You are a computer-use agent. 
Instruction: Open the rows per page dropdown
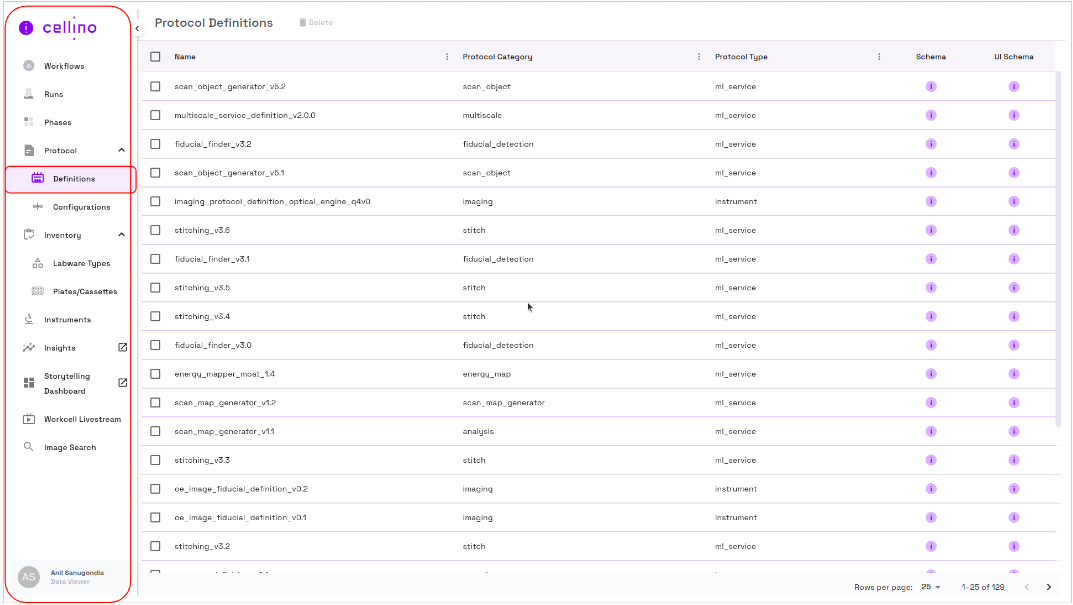931,587
